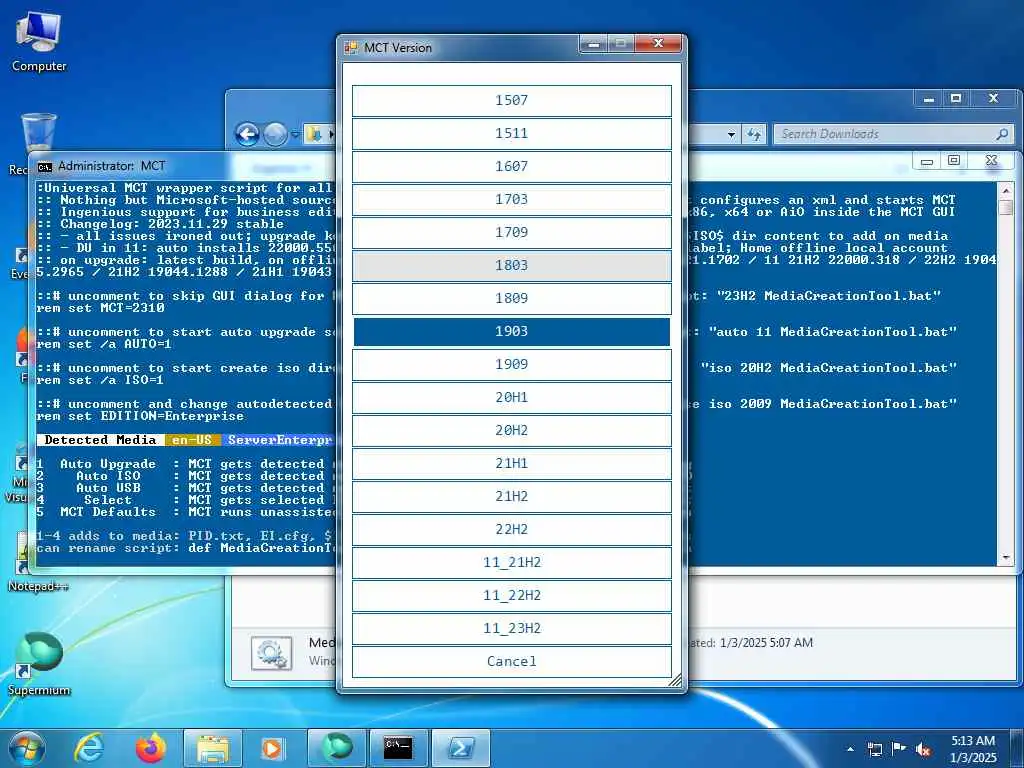Maximize the Explorer Downloads window

[x=956, y=99]
